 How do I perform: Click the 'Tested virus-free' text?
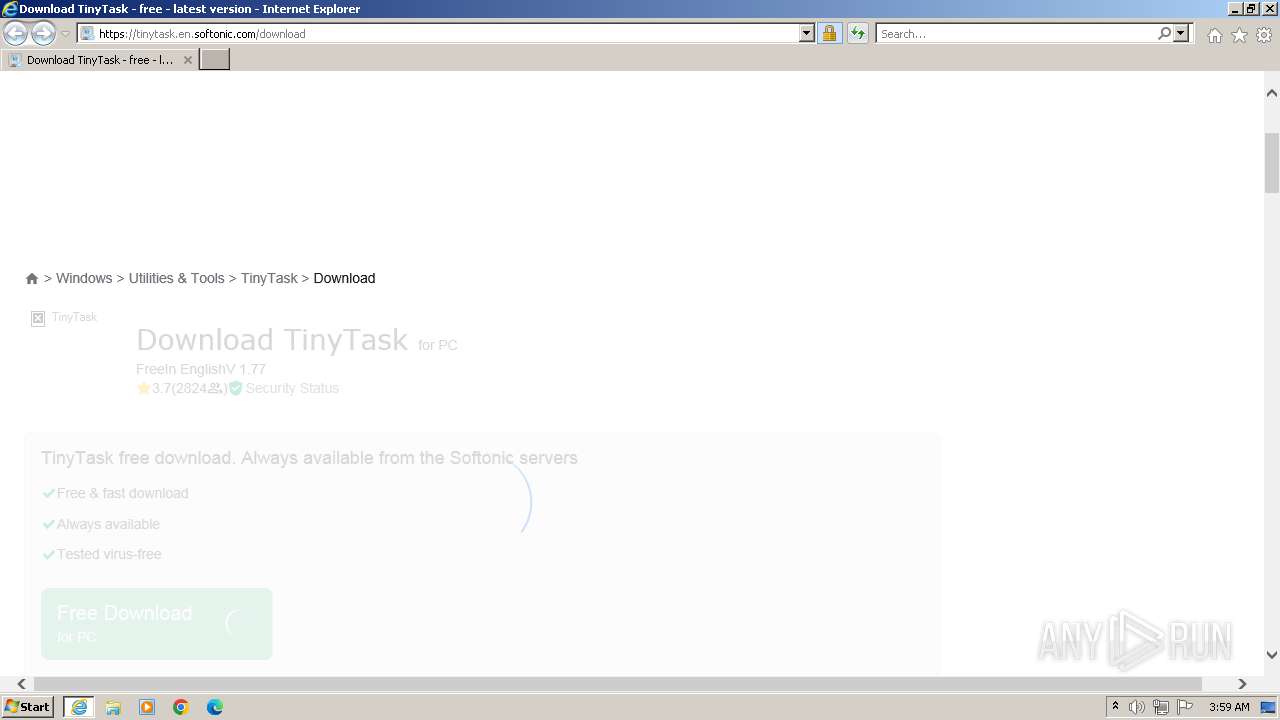tap(109, 554)
